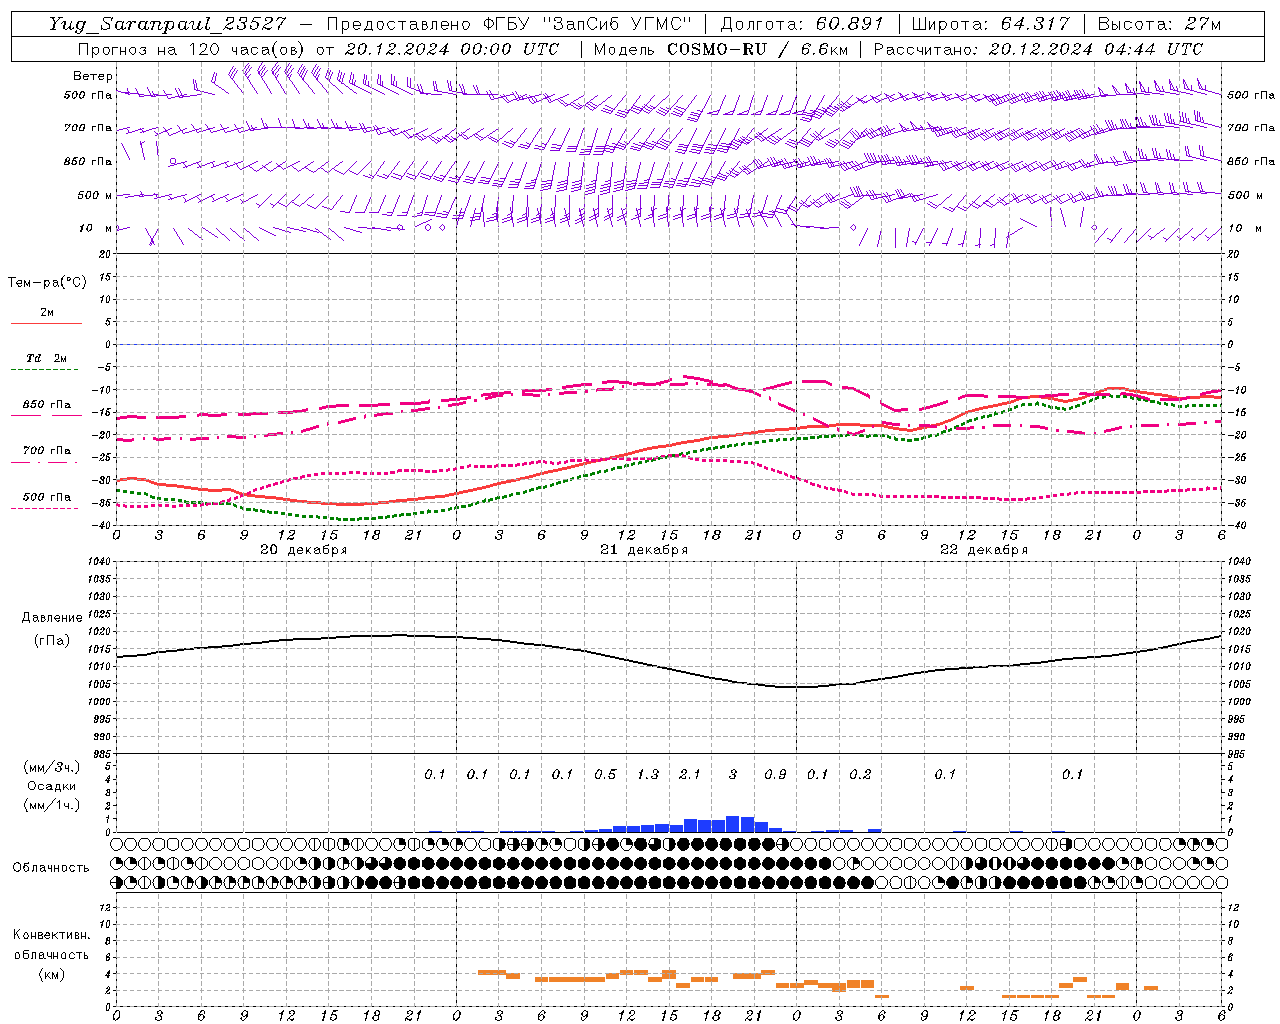Click the "(мм/3ч.)" precipitation unit label

coord(52,767)
